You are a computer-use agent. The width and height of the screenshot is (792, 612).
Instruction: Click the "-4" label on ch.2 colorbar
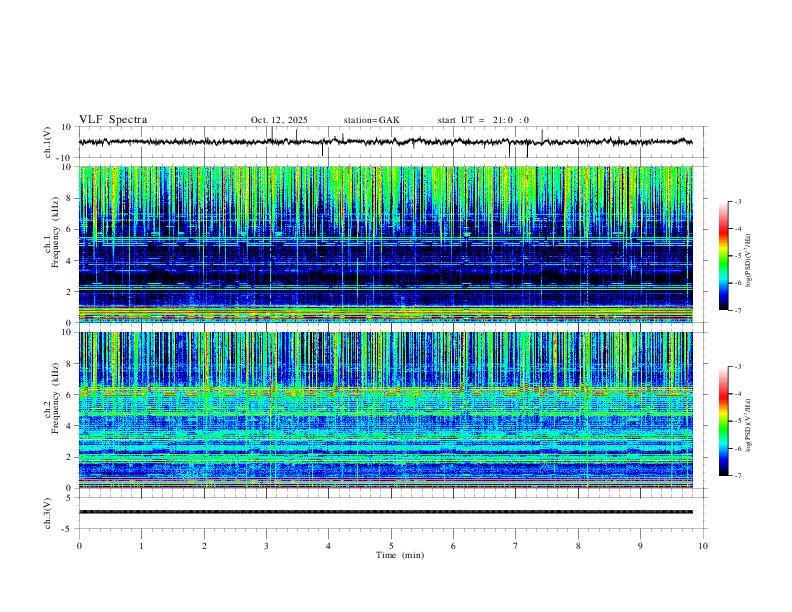[738, 394]
